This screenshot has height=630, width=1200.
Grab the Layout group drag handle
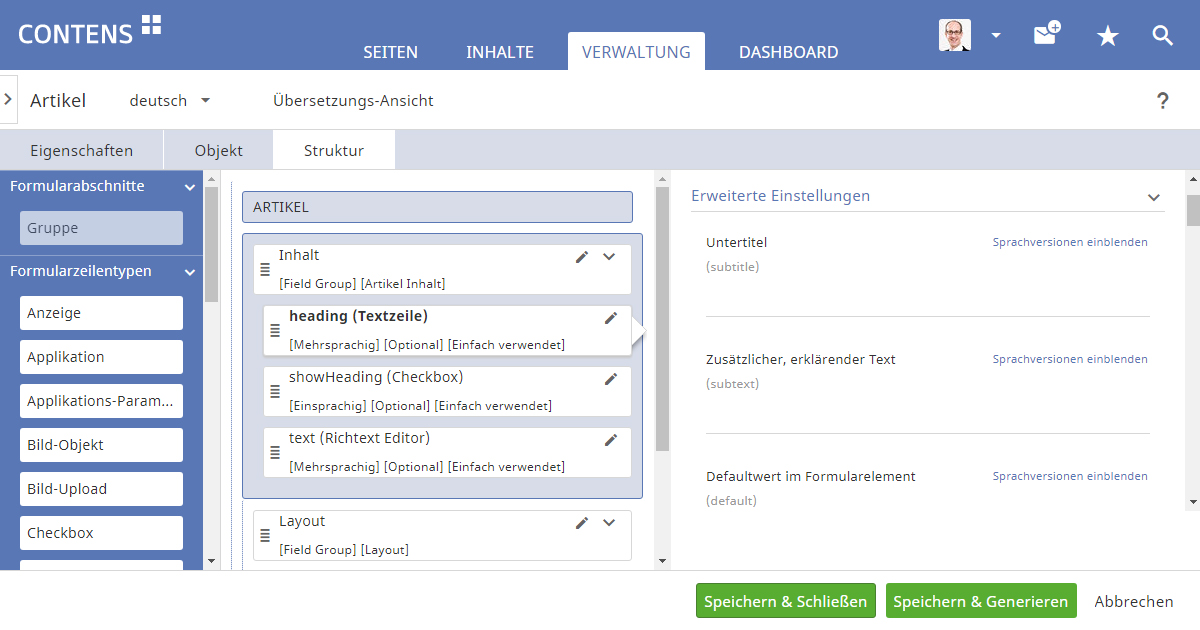[x=265, y=536]
